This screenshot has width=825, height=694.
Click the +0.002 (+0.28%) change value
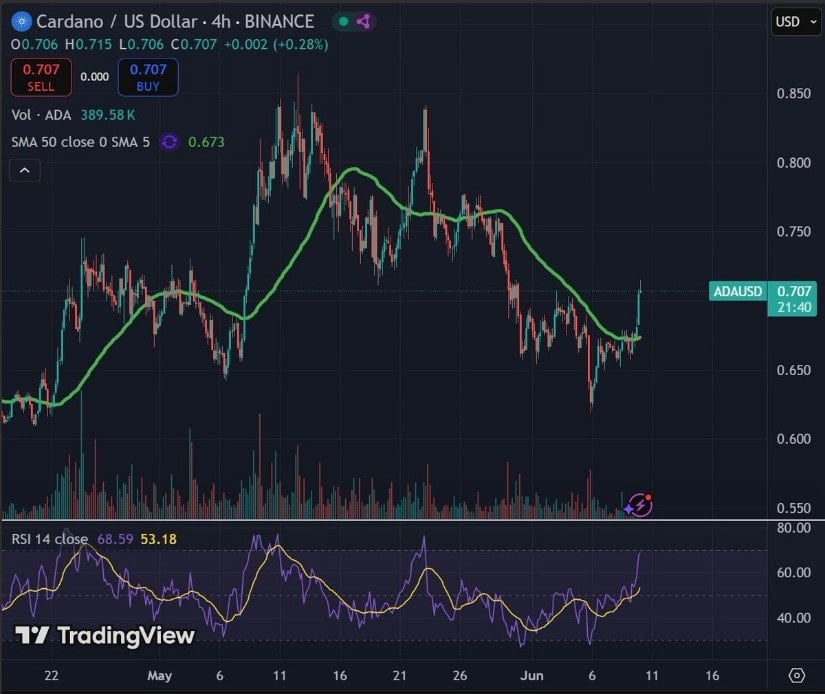click(x=276, y=44)
